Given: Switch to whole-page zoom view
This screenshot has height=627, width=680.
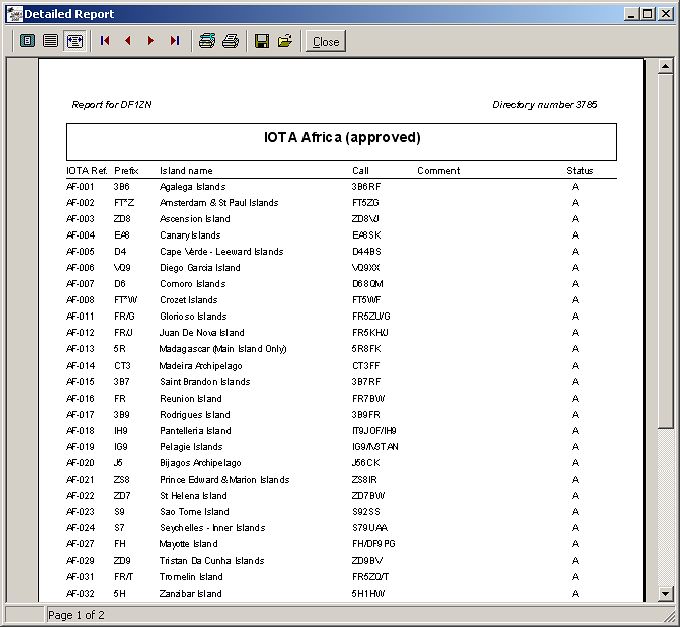Looking at the screenshot, I should [27, 41].
